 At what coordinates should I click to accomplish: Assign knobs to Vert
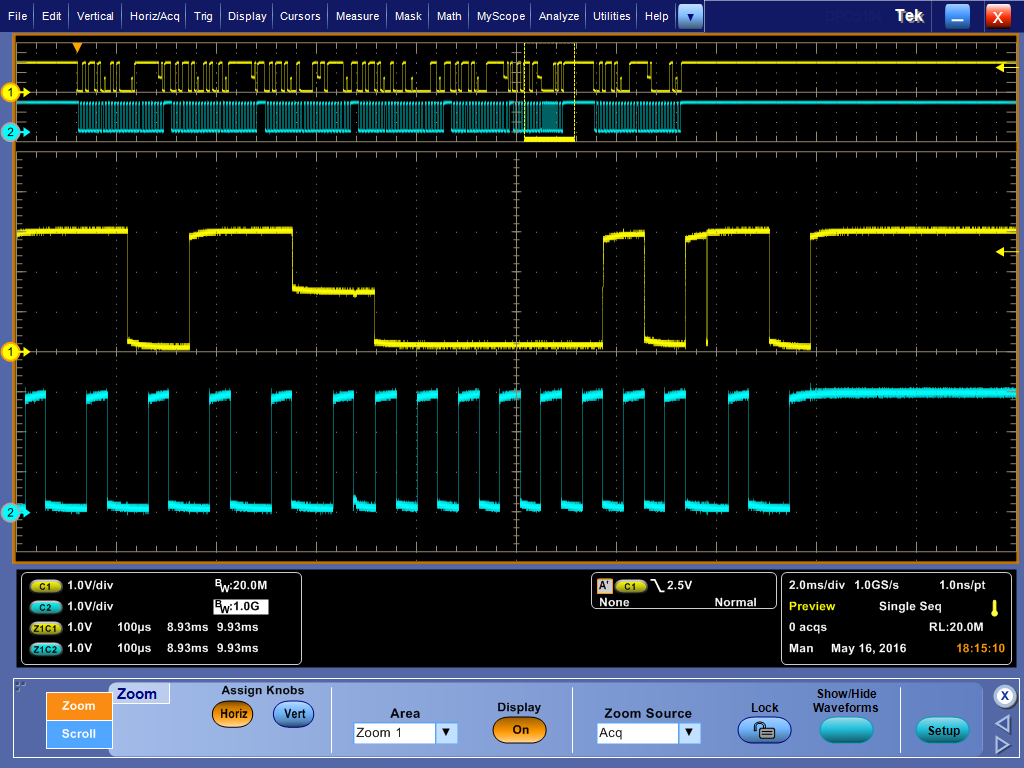tap(294, 714)
